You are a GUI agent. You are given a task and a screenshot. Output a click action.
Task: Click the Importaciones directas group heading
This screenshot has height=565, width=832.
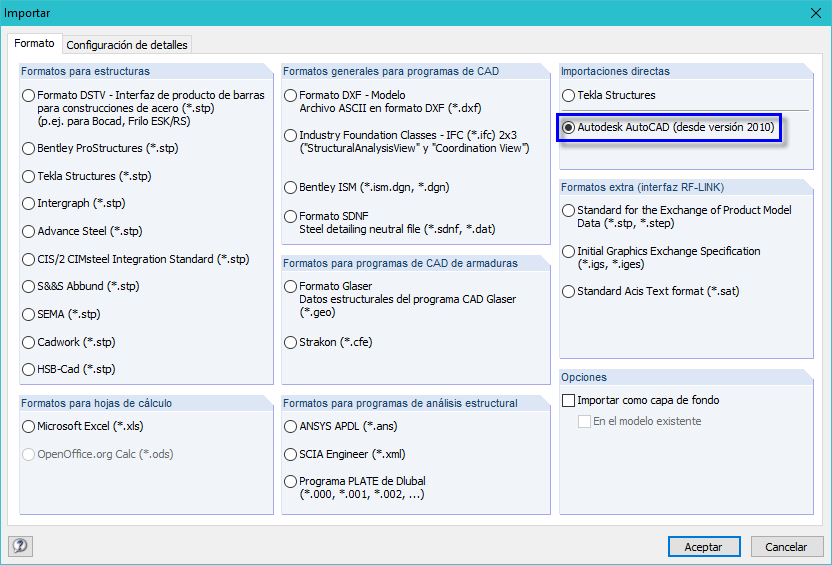pos(615,71)
